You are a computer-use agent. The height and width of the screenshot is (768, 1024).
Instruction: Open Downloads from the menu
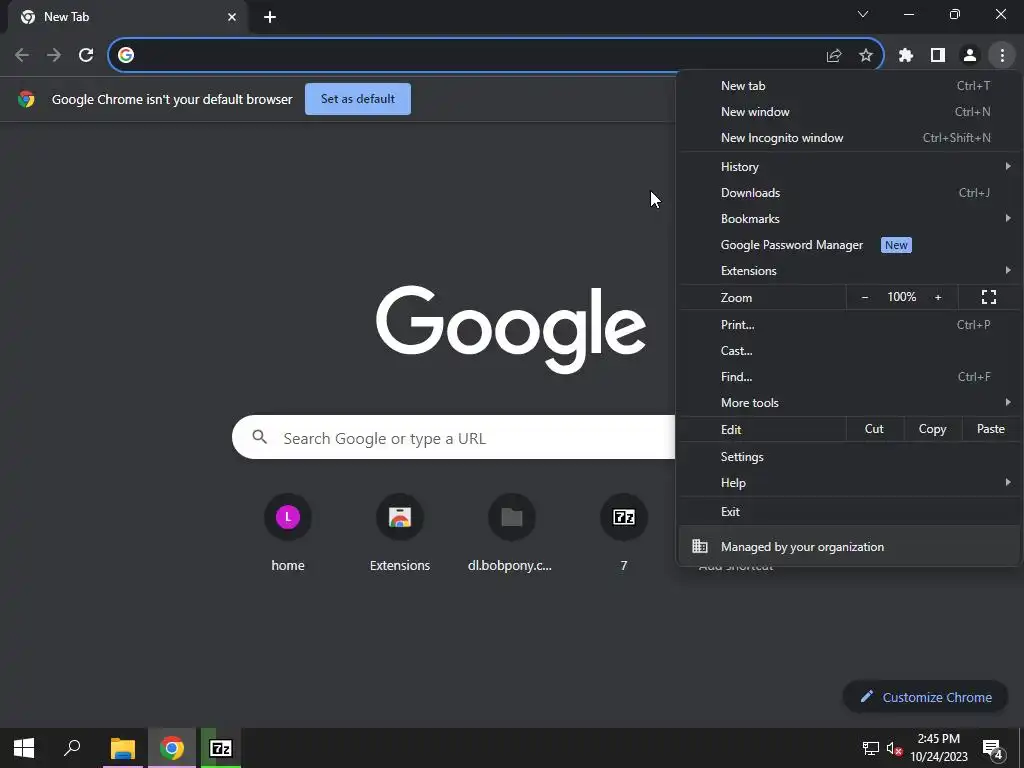pos(849,193)
